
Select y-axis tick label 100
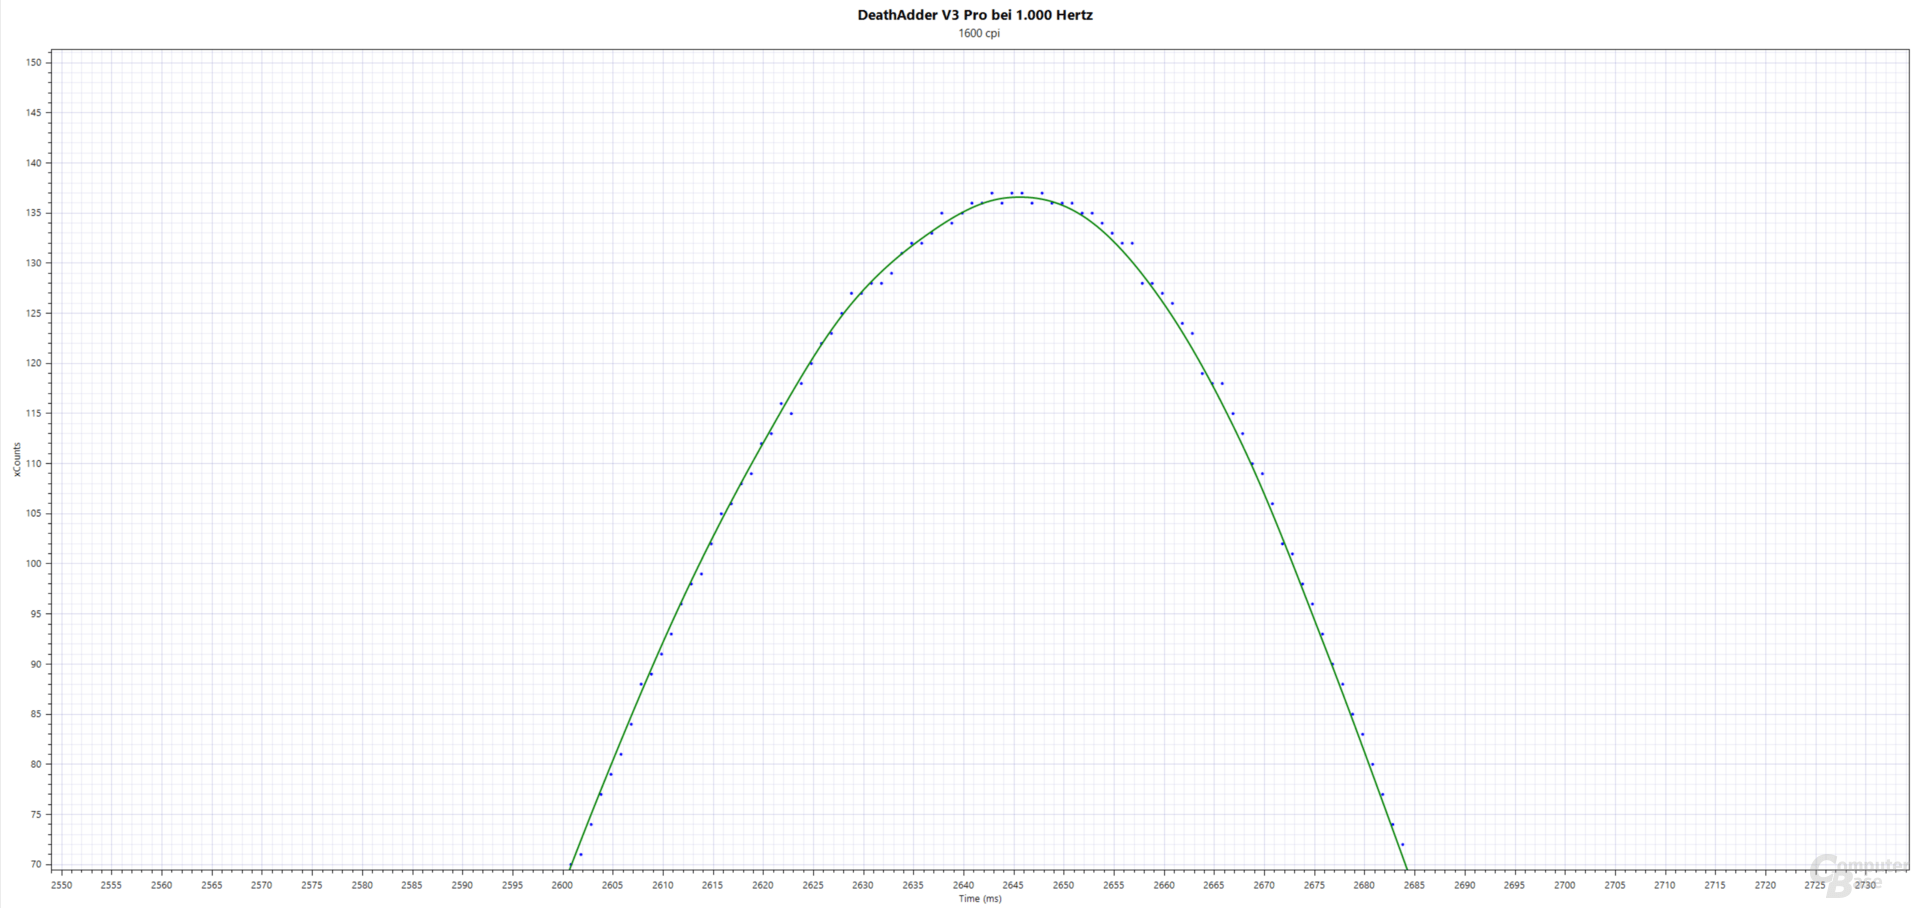(x=34, y=563)
